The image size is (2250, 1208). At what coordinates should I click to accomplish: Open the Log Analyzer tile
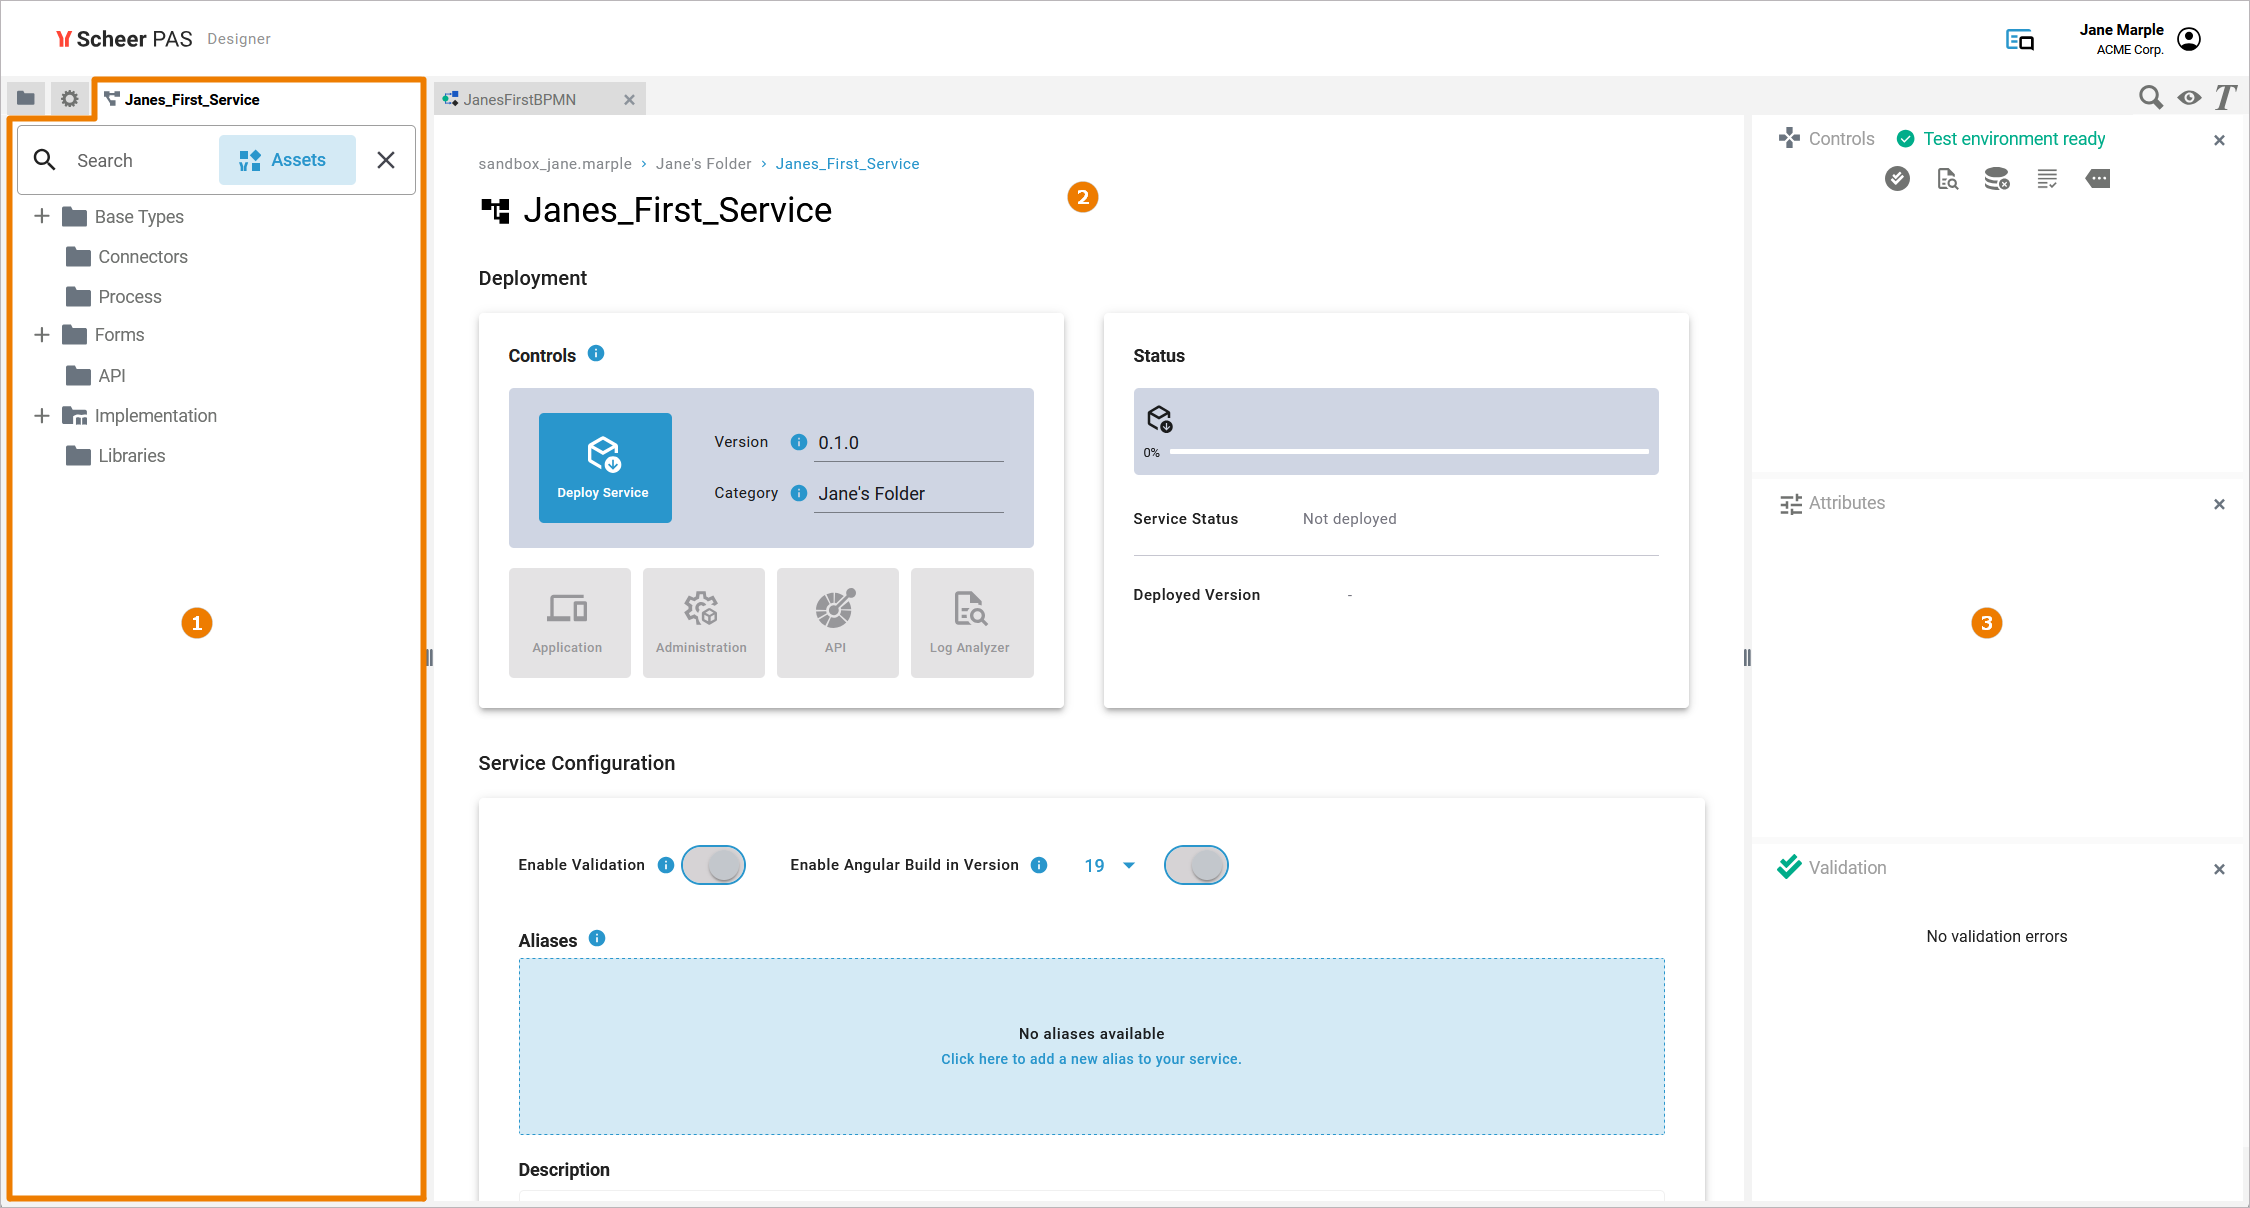(x=970, y=622)
